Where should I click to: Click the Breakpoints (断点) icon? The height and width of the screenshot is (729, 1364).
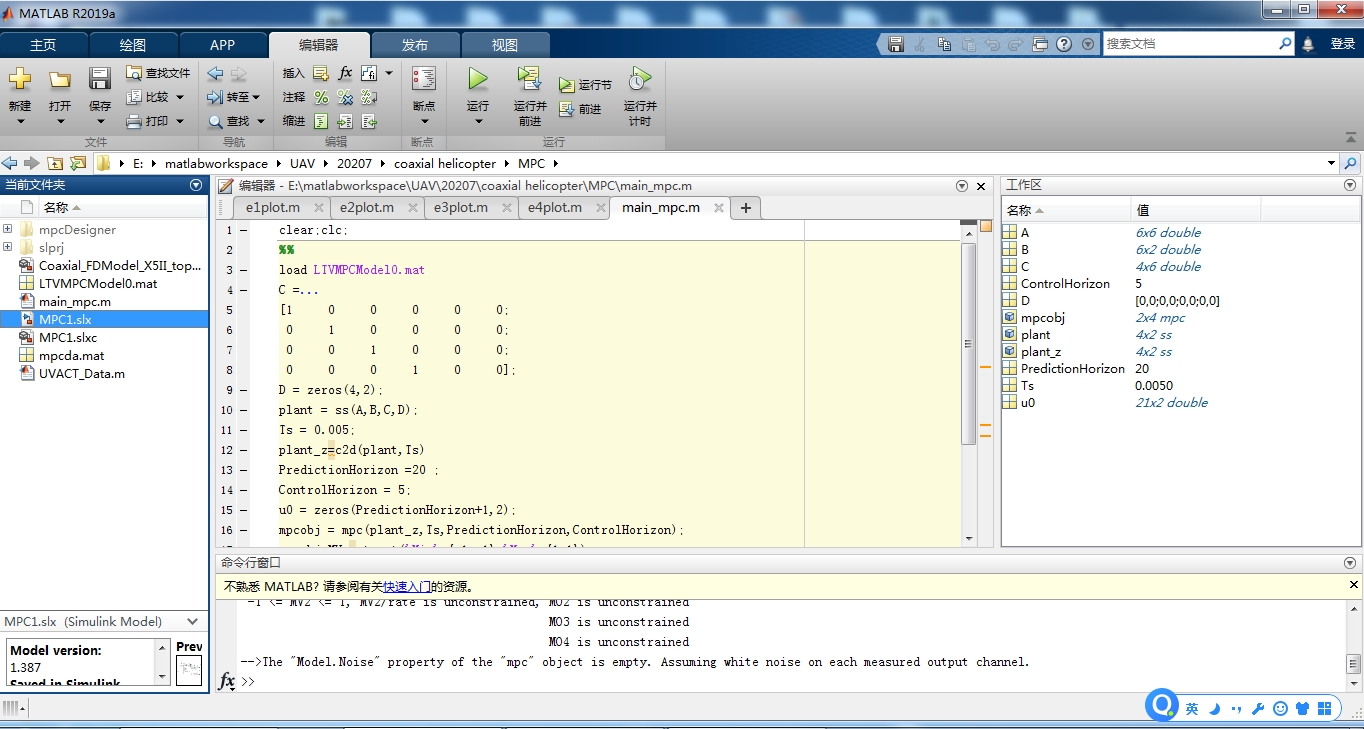coord(424,79)
